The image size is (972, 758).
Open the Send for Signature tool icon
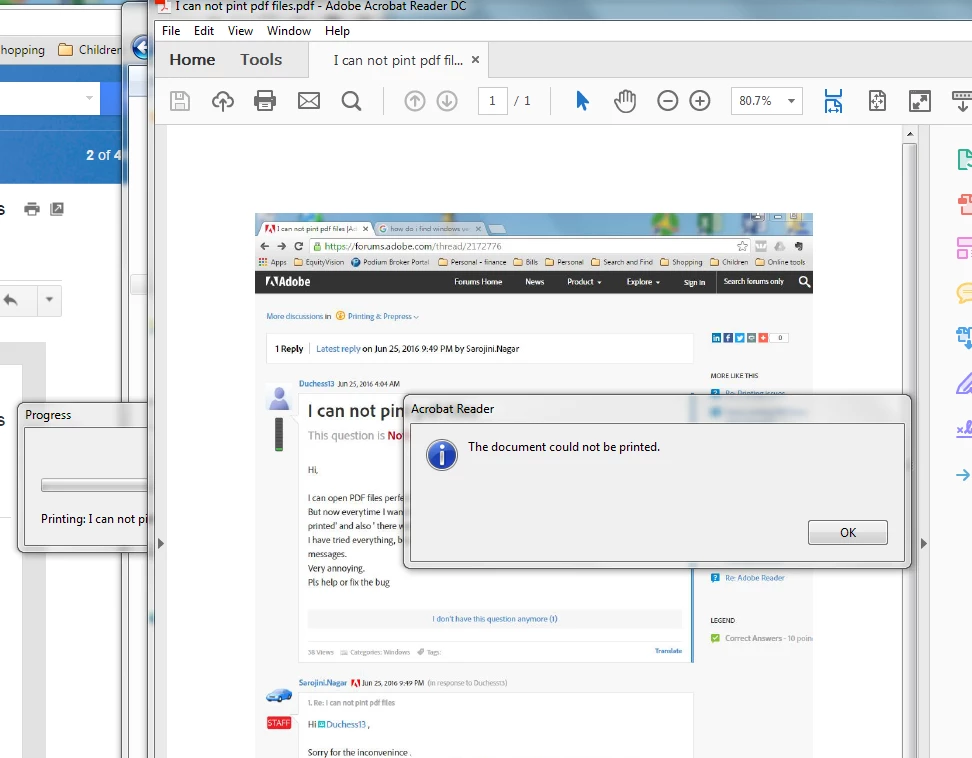click(x=964, y=428)
